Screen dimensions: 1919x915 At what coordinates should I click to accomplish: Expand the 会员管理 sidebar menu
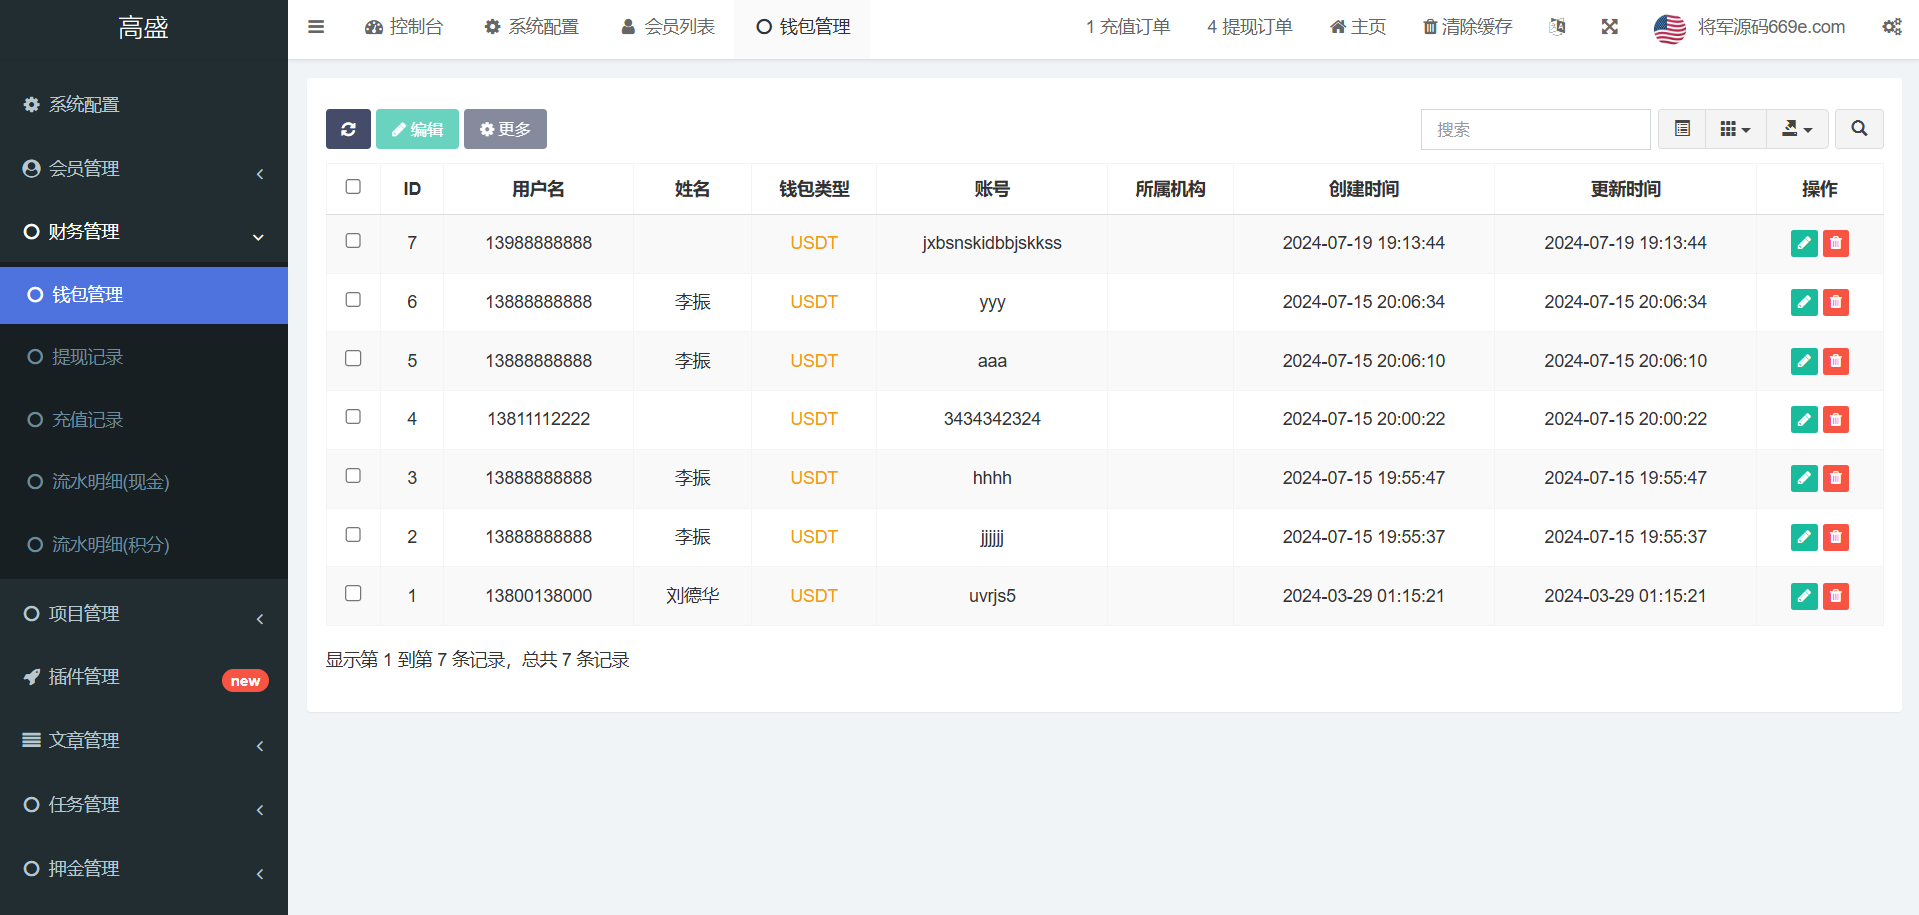(x=144, y=169)
